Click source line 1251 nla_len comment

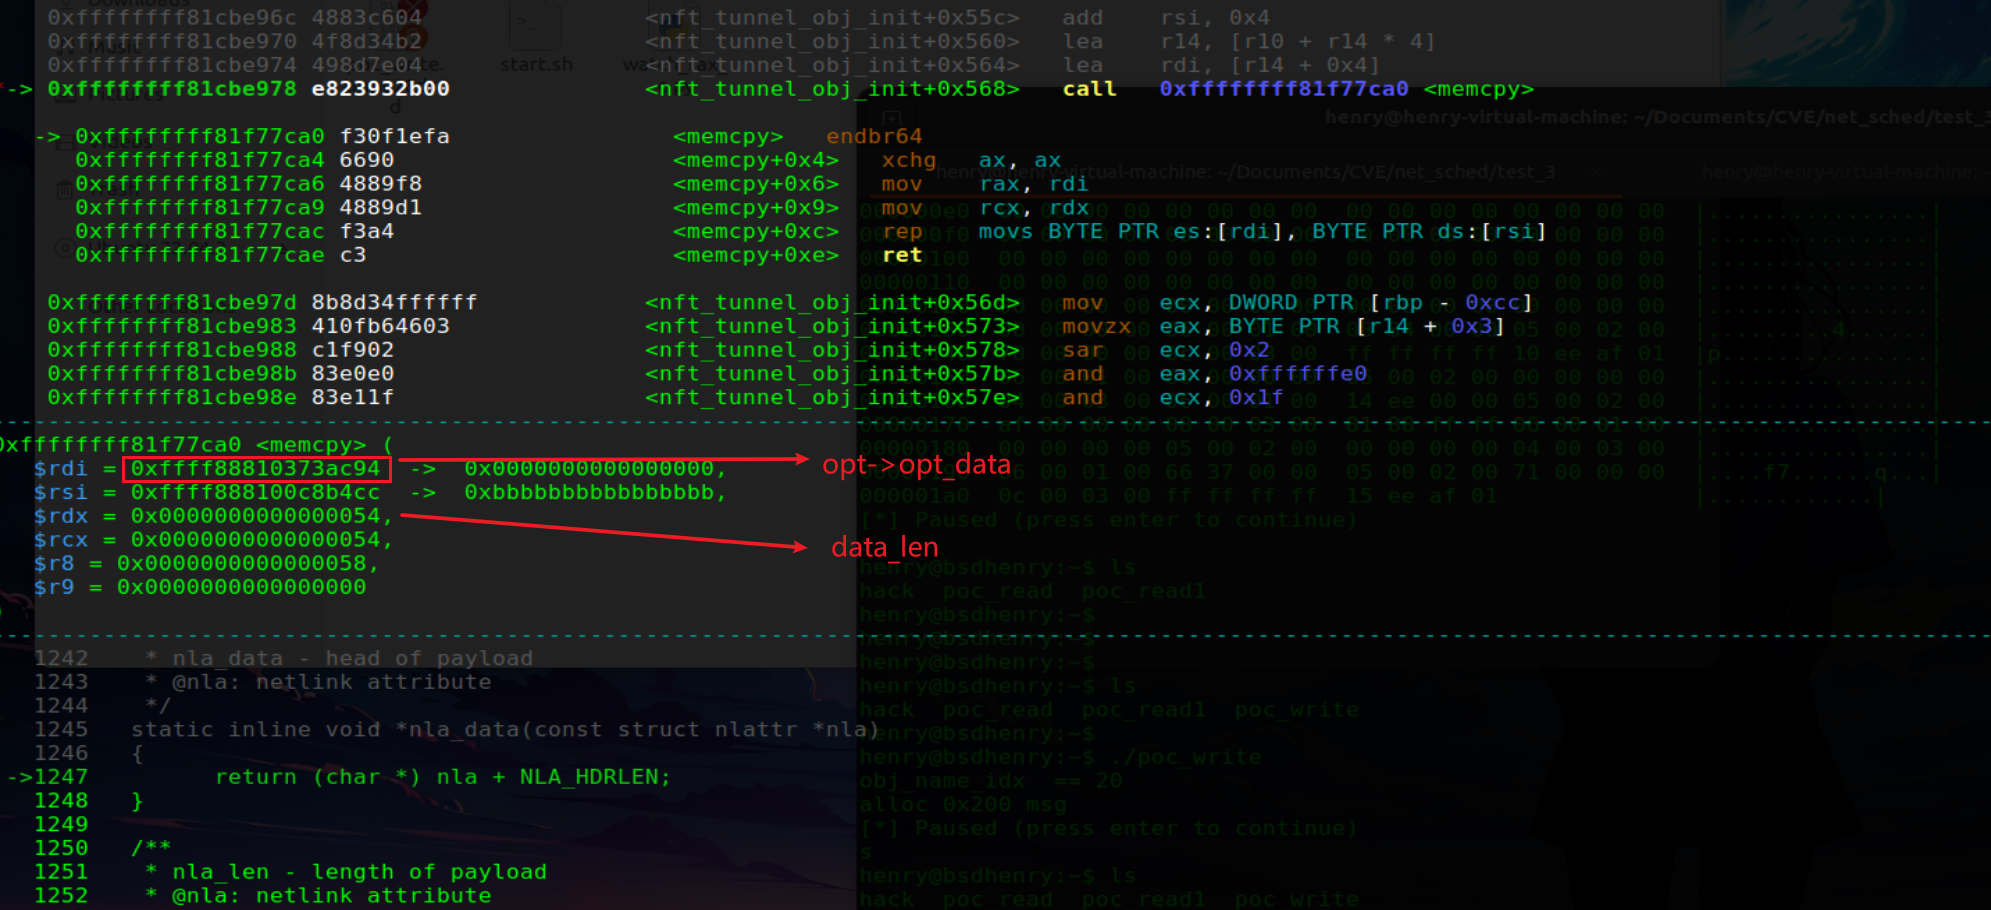coord(290,872)
